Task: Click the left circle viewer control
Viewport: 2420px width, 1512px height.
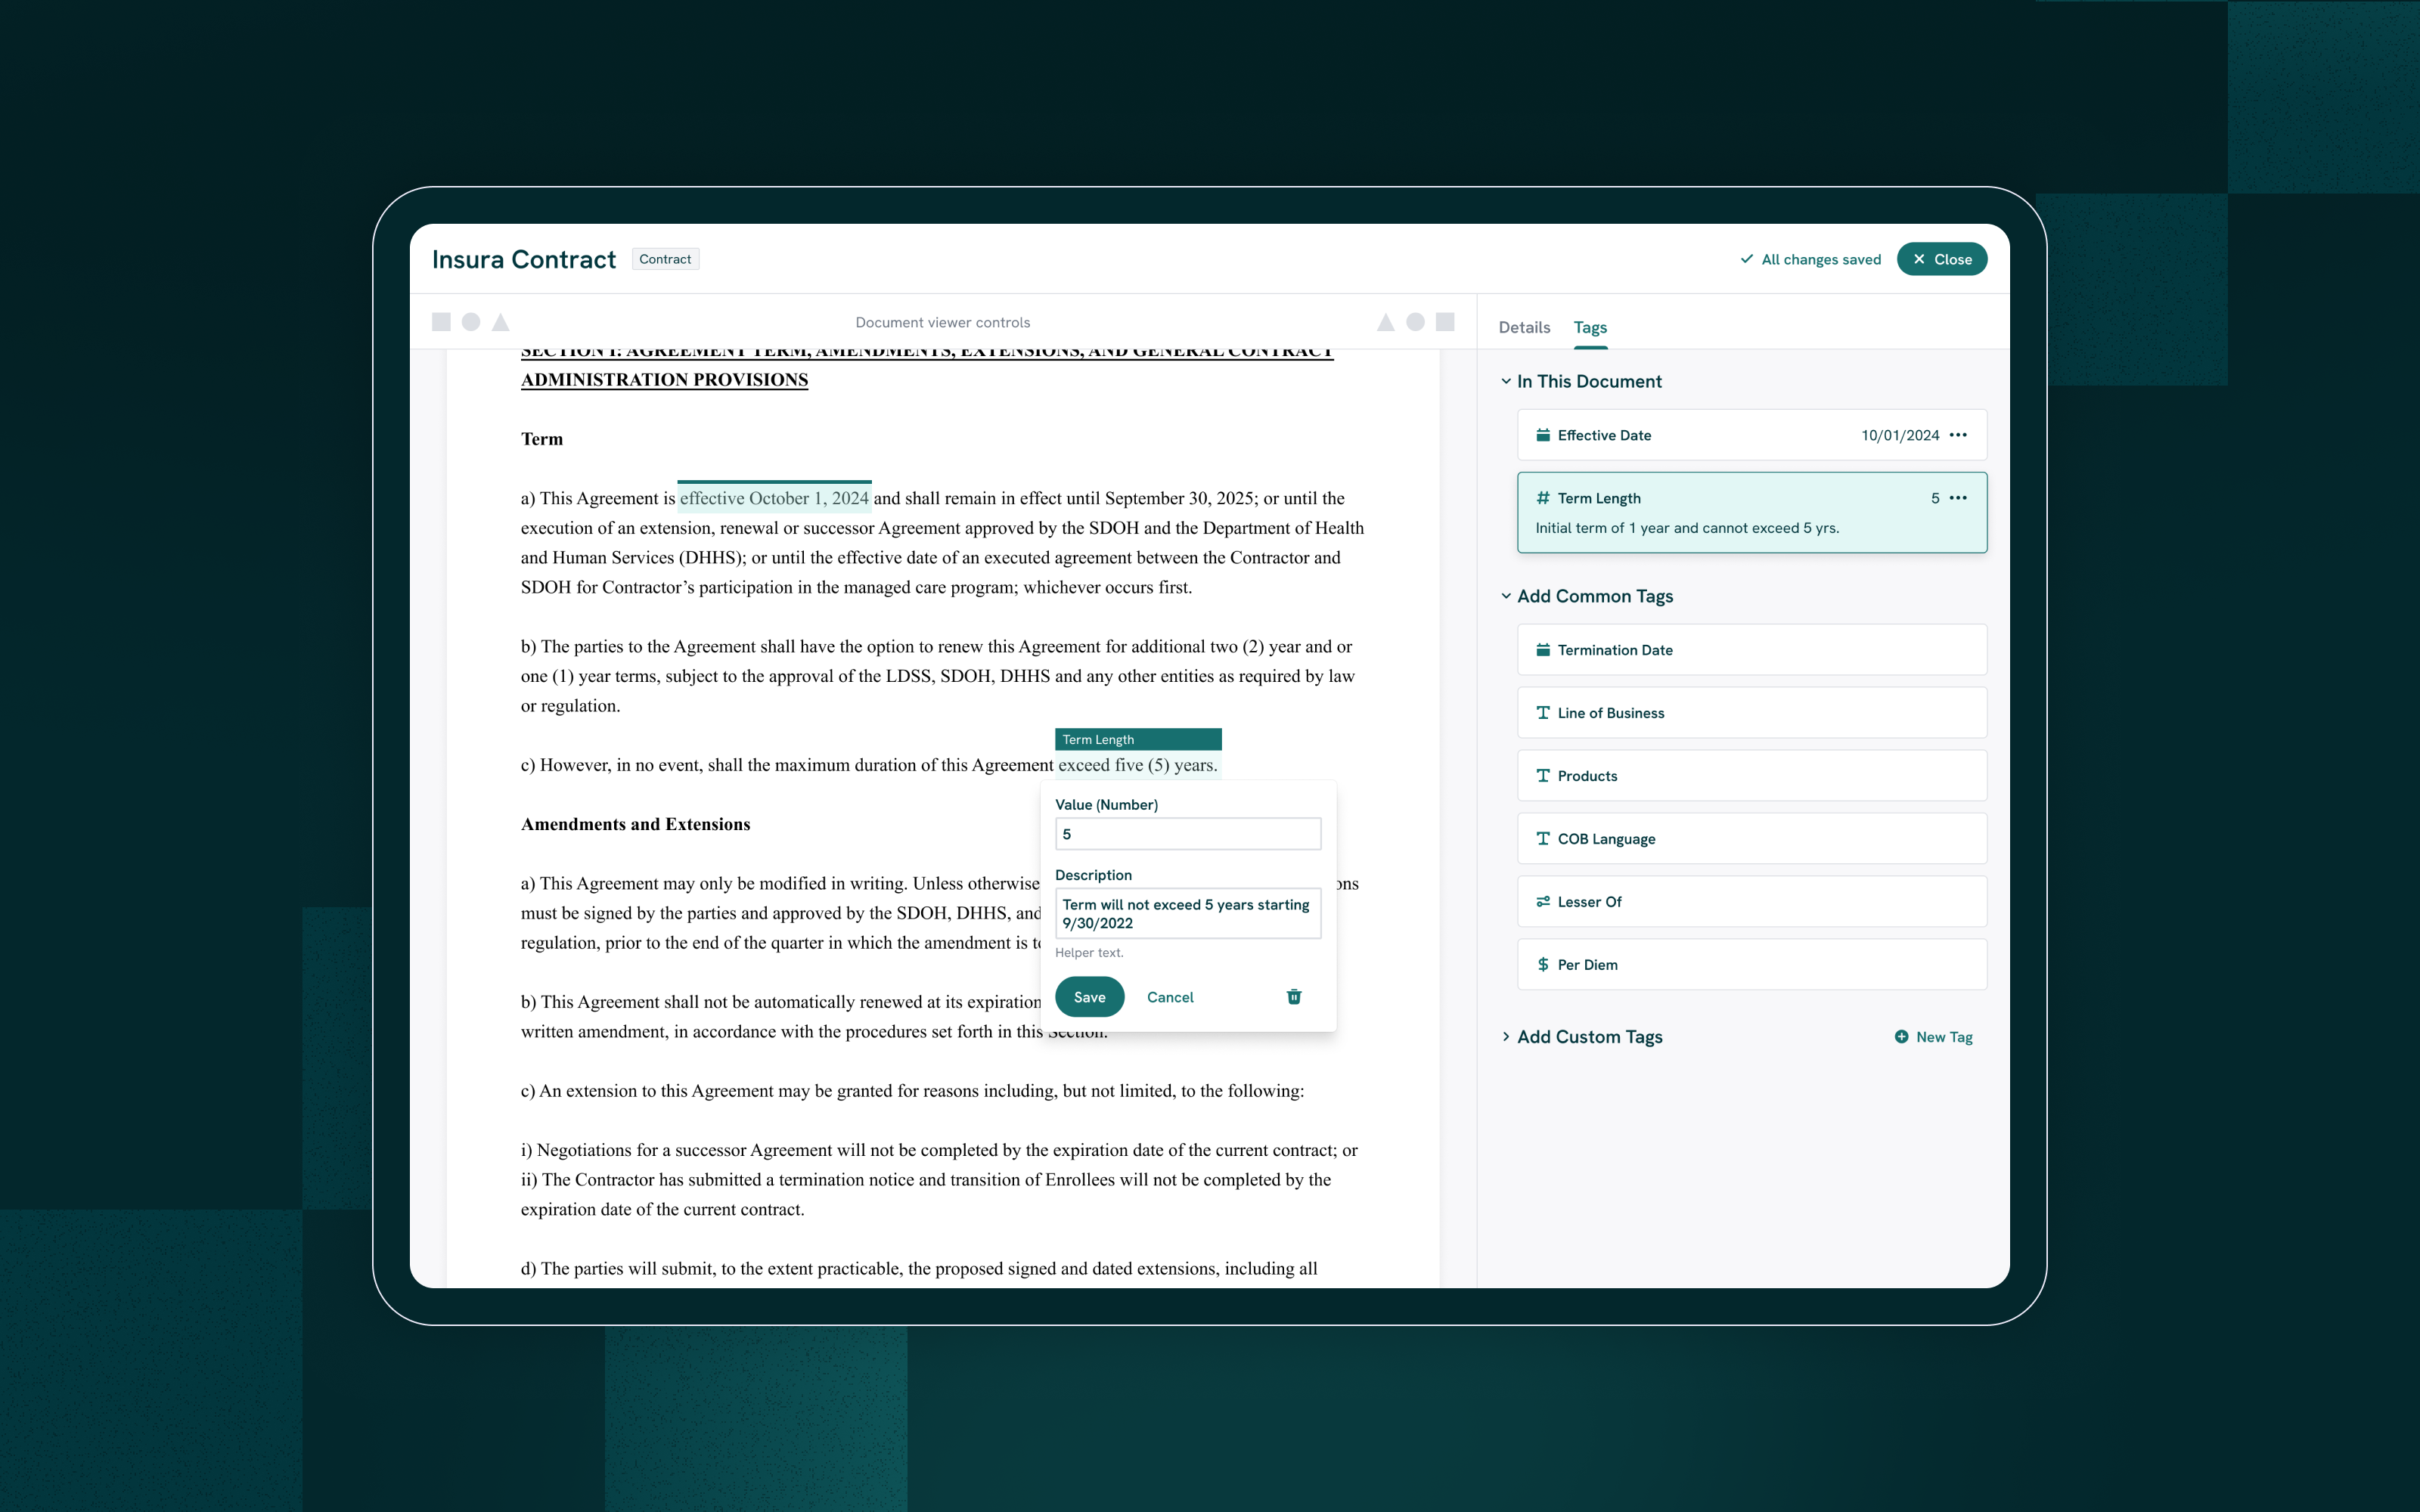Action: [x=471, y=322]
